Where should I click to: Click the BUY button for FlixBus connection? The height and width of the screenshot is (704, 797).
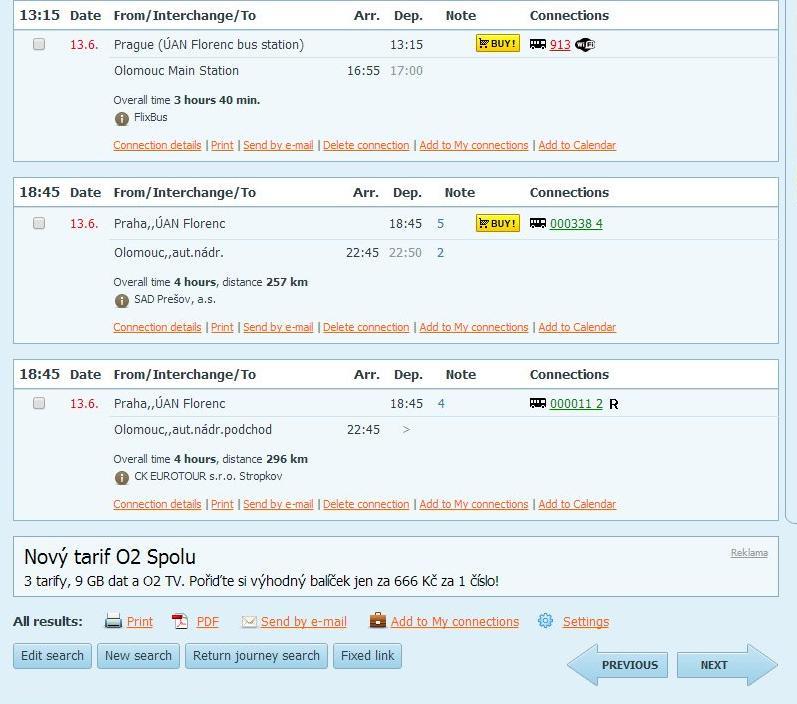[x=497, y=44]
